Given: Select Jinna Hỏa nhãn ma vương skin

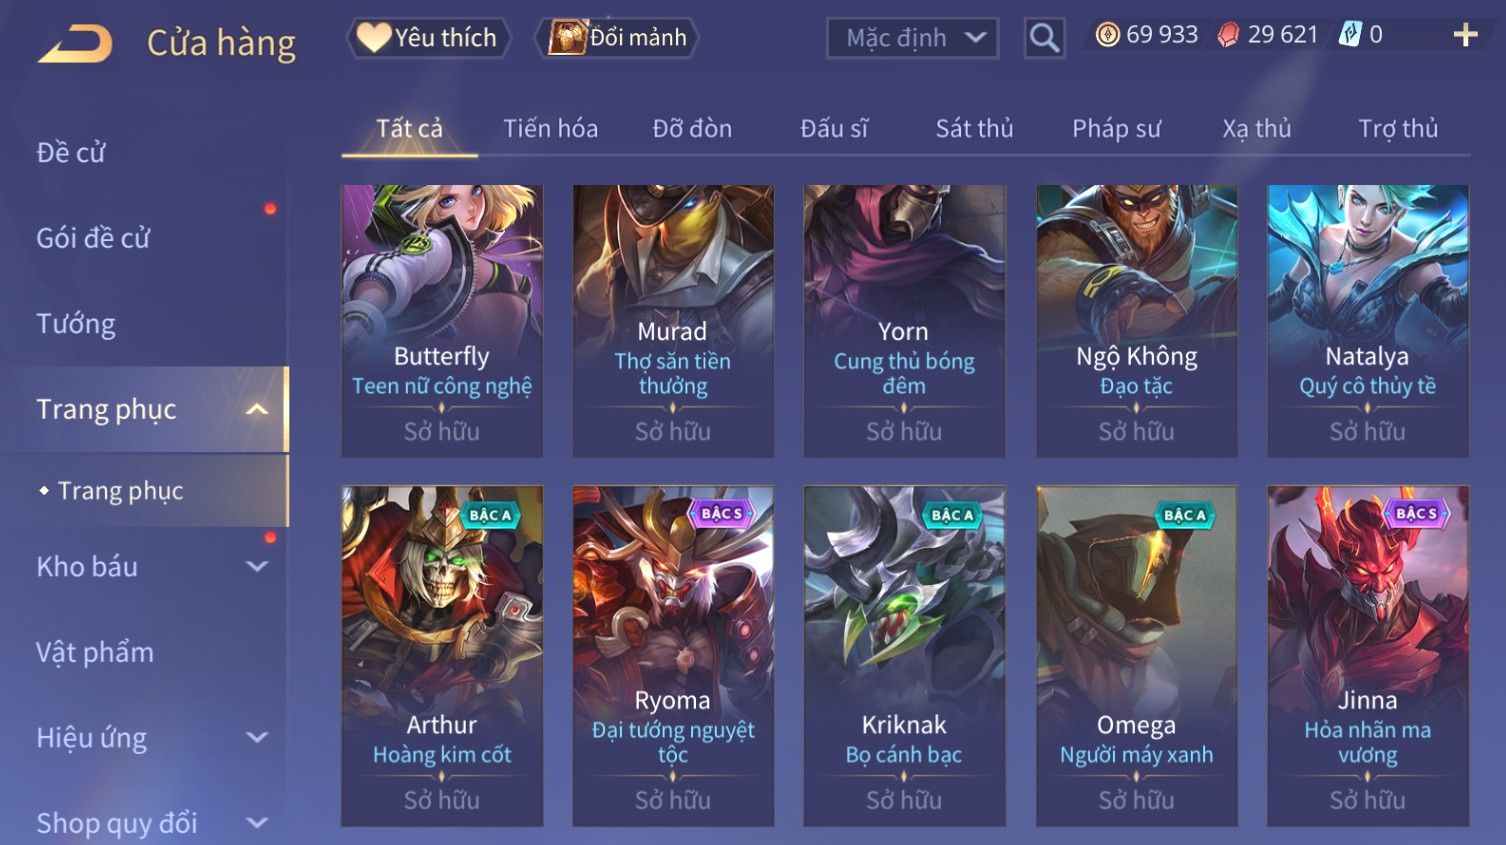Looking at the screenshot, I should (1368, 656).
